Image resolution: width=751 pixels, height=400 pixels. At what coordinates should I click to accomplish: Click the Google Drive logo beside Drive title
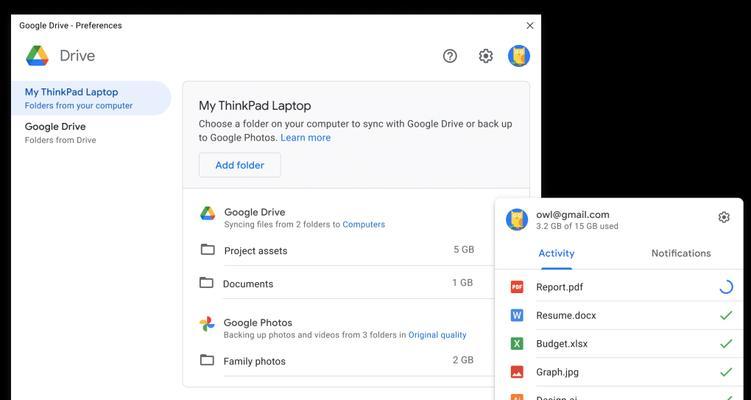point(37,56)
